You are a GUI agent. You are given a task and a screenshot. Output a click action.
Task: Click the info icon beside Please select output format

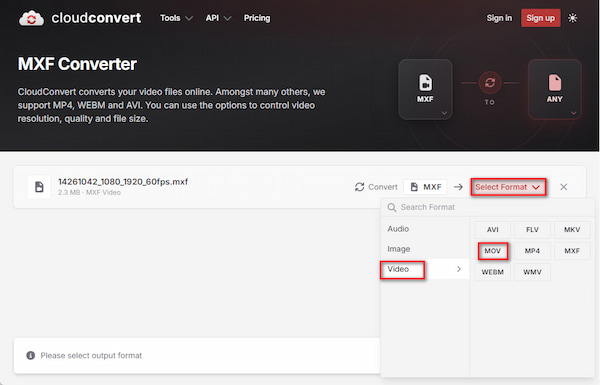[x=31, y=356]
